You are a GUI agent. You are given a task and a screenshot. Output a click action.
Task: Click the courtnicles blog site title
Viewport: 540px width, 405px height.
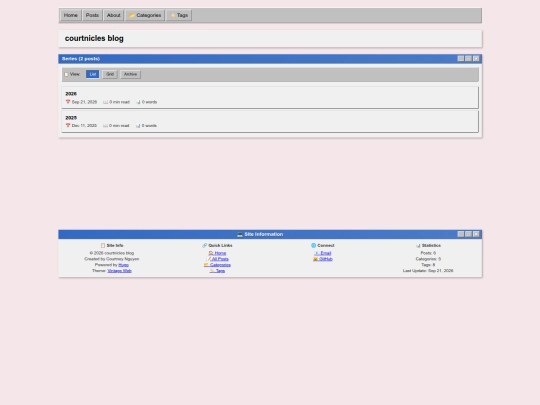pyautogui.click(x=94, y=38)
